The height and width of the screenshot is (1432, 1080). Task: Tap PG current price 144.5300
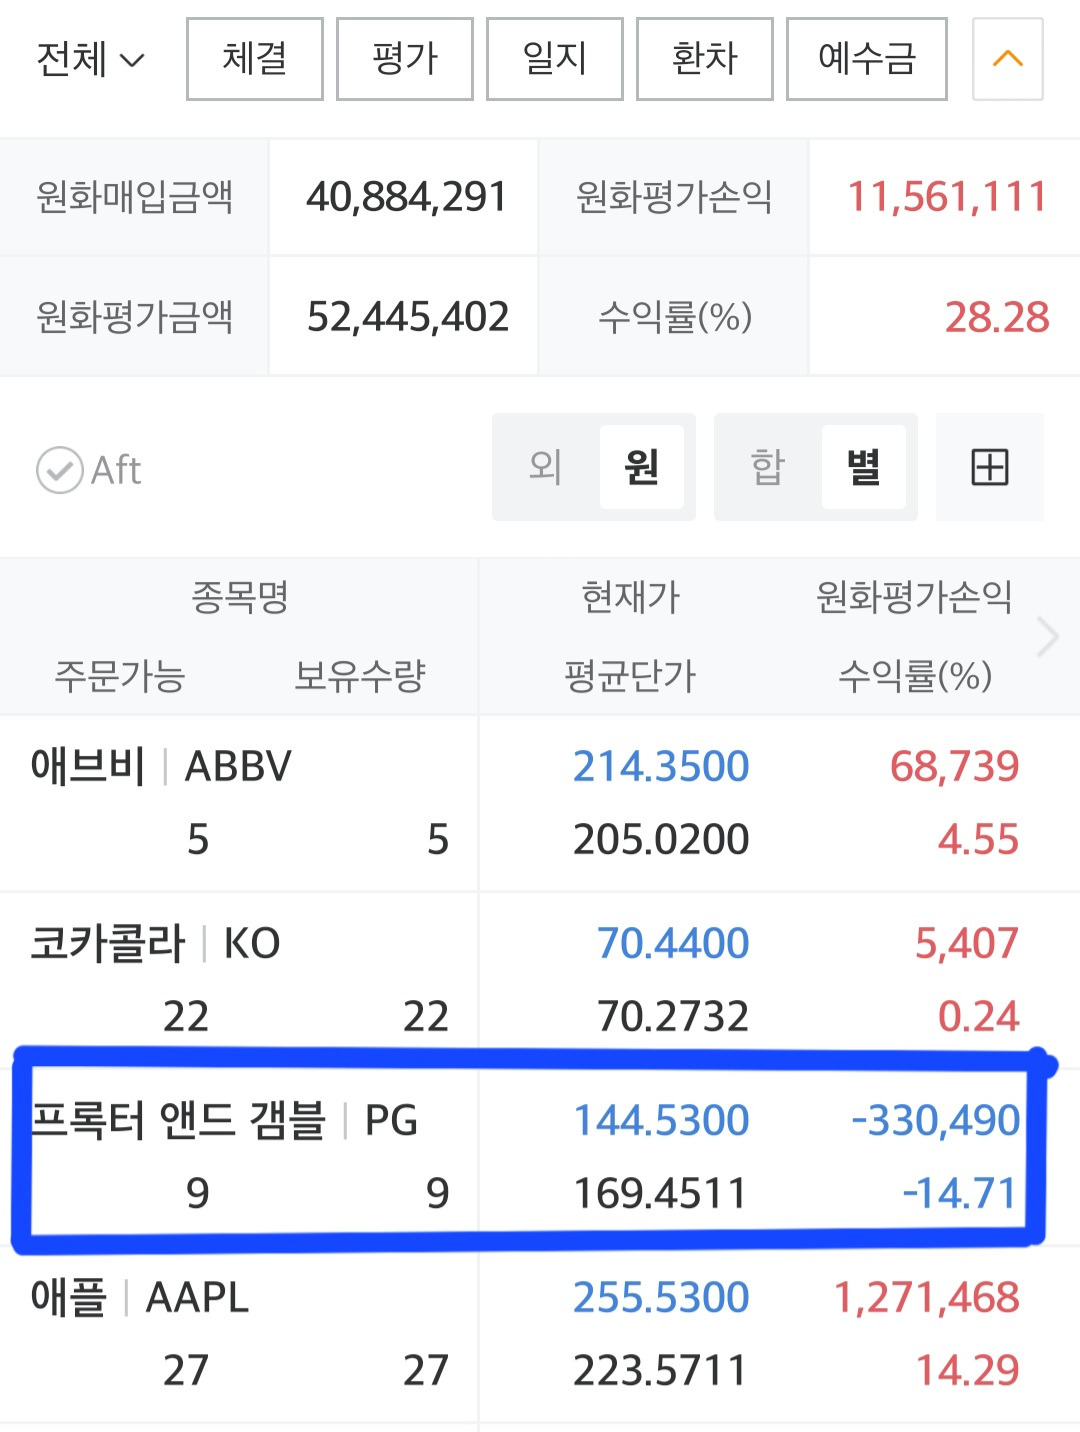661,1121
